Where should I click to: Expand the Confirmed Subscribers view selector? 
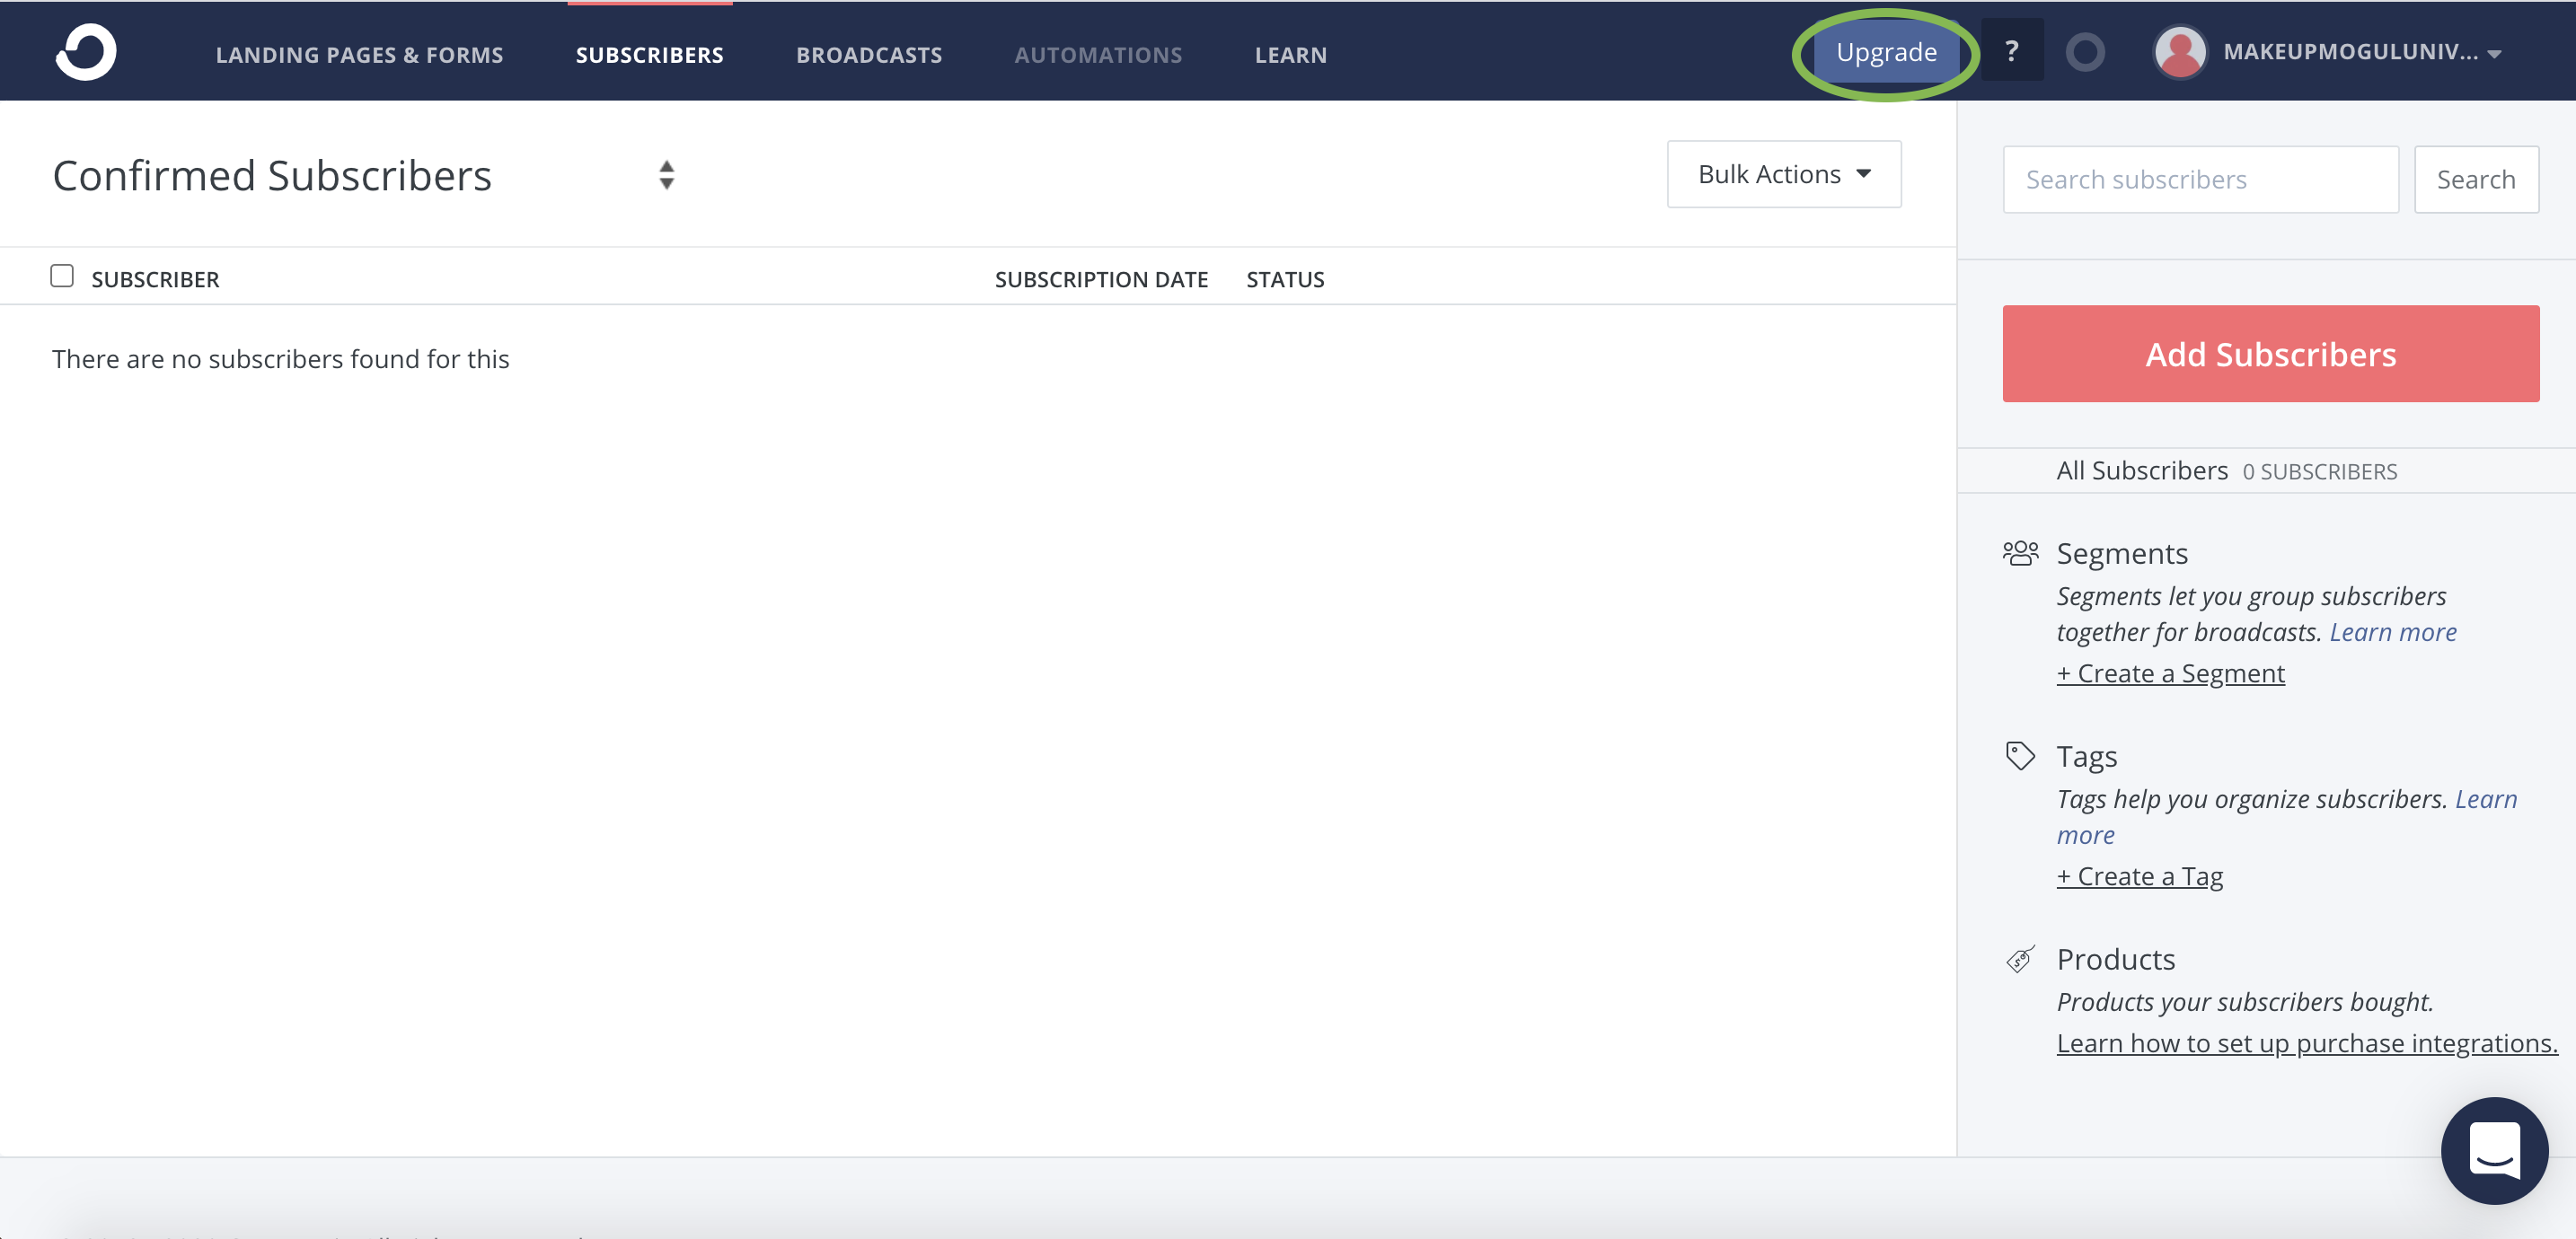pyautogui.click(x=666, y=175)
